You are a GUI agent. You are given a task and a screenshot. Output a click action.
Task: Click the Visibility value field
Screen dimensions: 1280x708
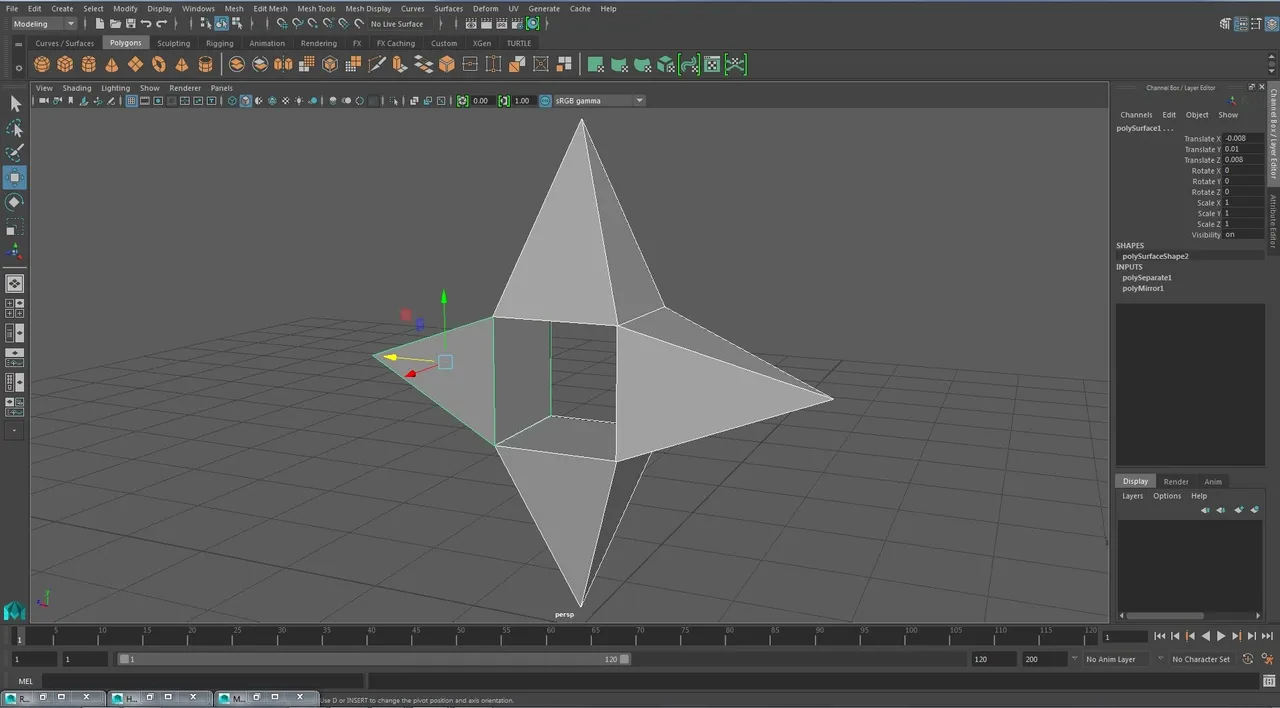(x=1243, y=235)
